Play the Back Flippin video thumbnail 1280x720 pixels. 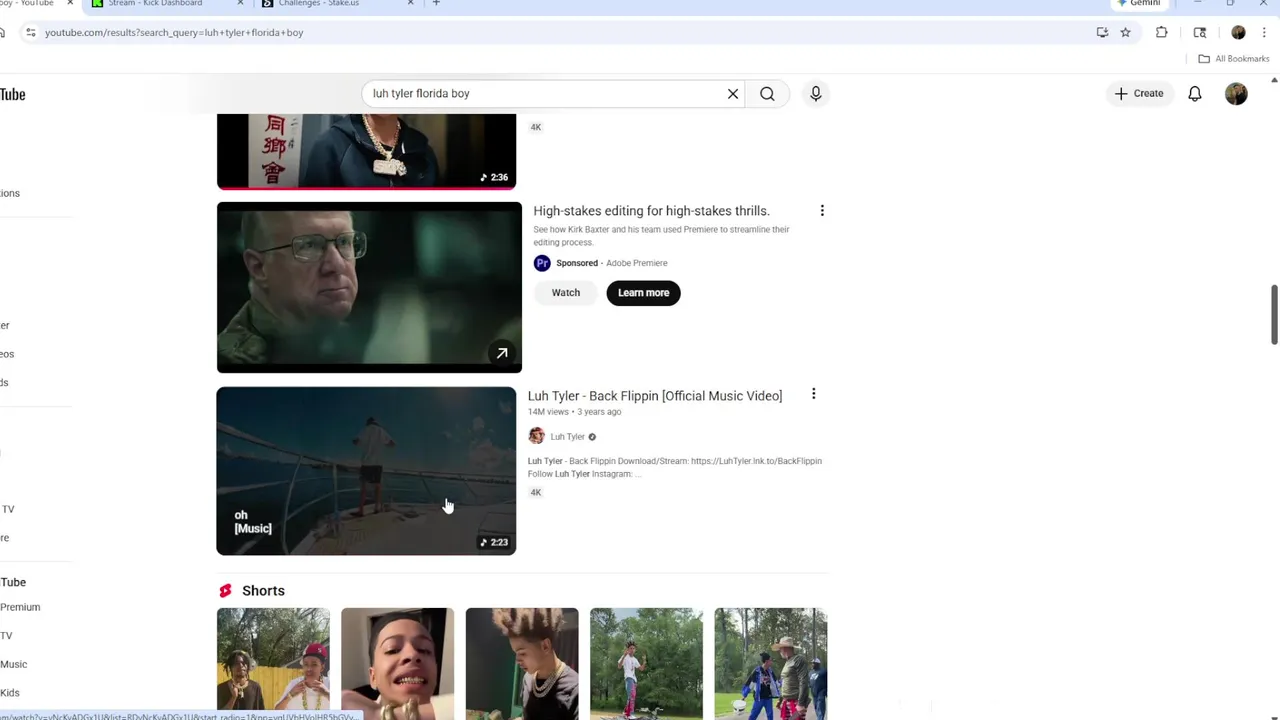click(366, 471)
